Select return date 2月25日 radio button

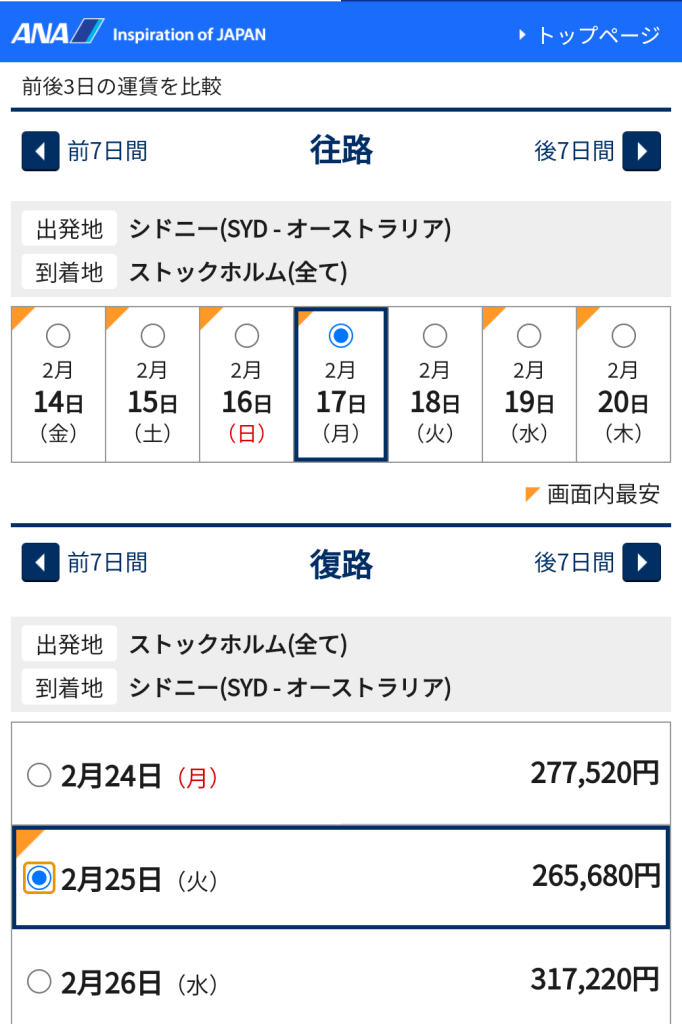coord(39,879)
